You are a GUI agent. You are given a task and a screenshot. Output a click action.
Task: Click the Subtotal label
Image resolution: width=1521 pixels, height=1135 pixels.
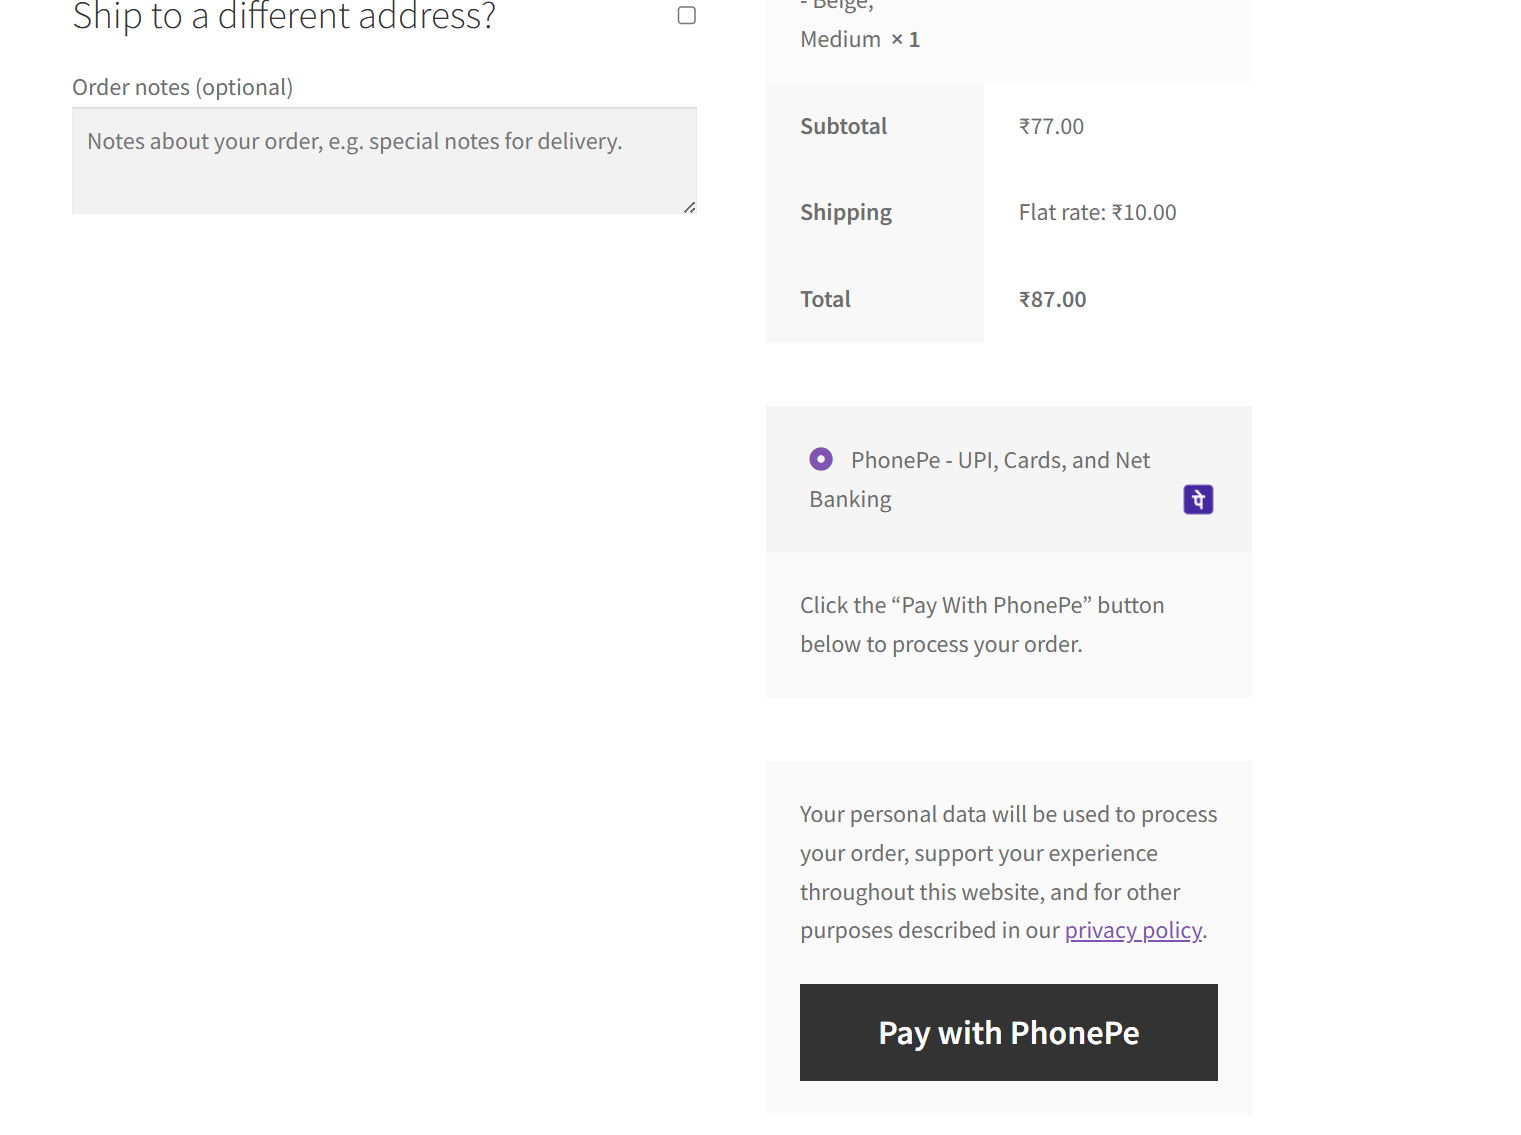(843, 126)
